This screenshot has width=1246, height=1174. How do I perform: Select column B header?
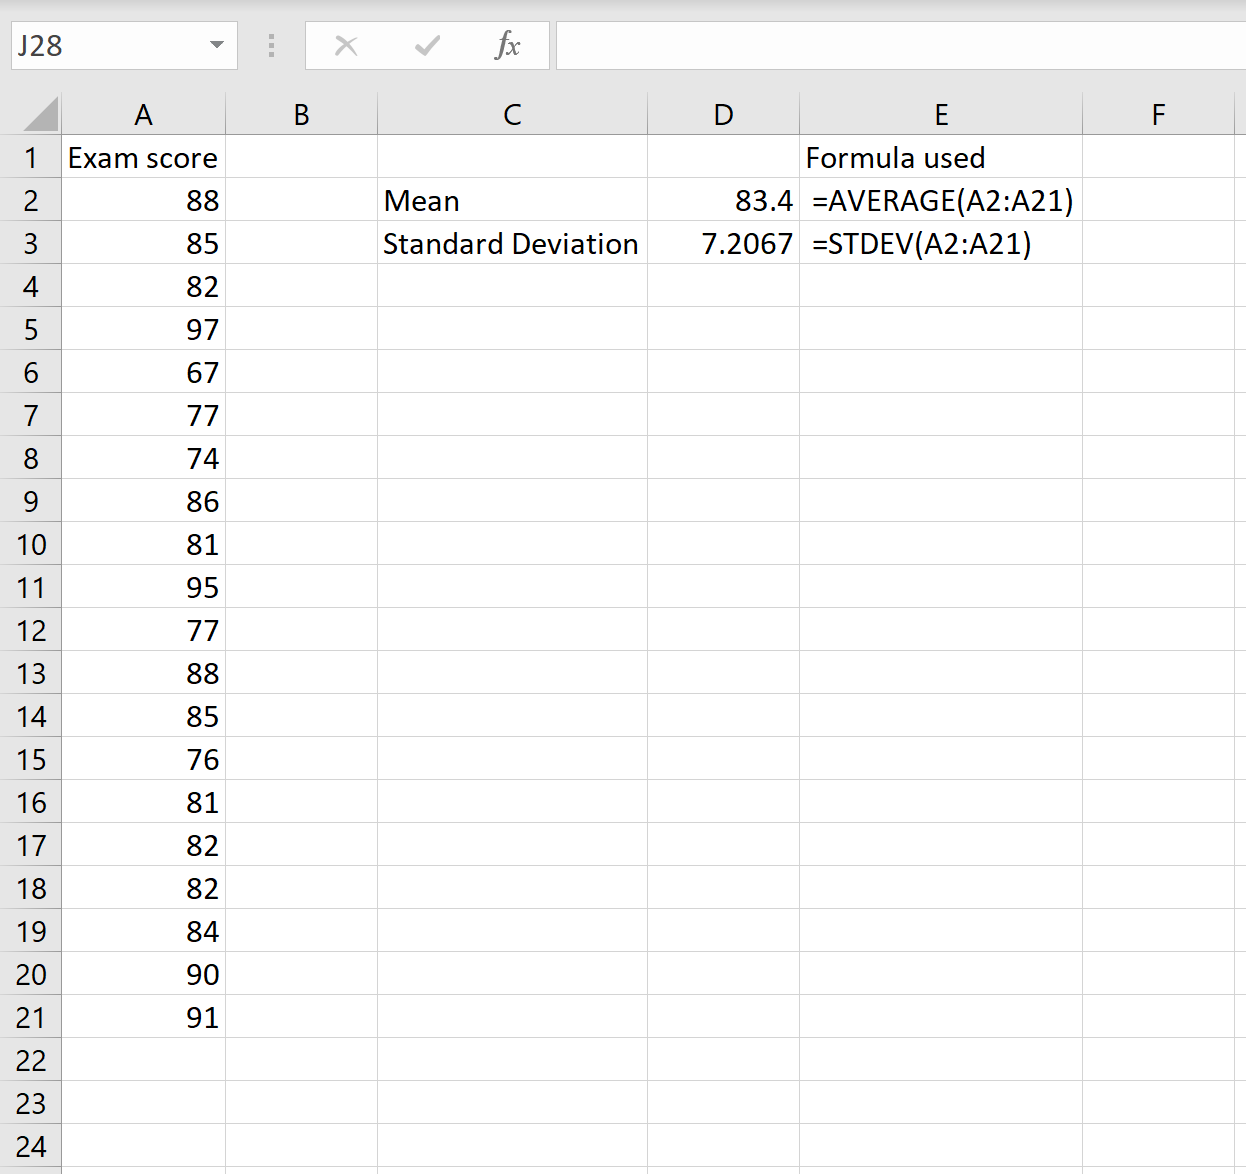tap(302, 115)
